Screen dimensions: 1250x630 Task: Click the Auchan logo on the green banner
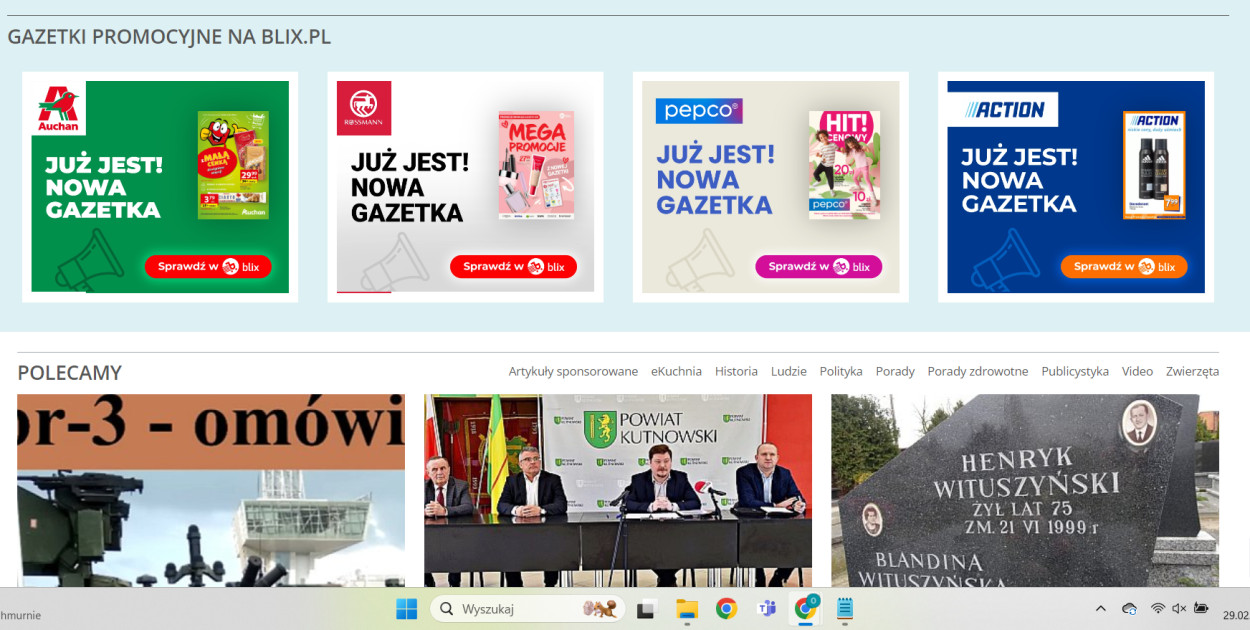coord(58,108)
